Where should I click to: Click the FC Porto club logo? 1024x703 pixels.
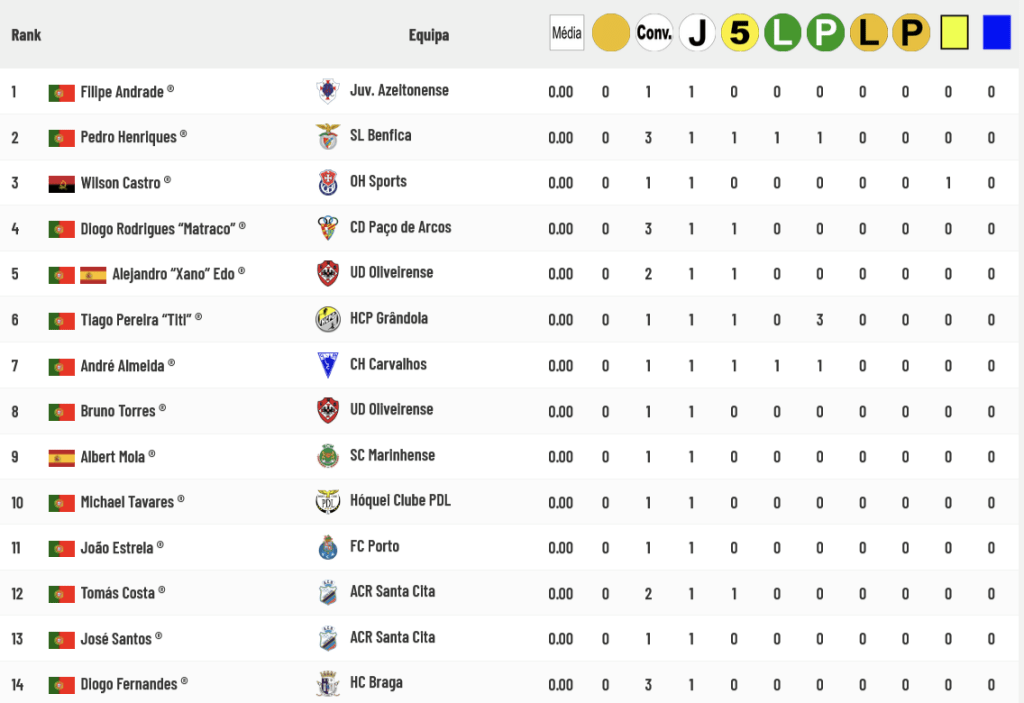(x=328, y=548)
